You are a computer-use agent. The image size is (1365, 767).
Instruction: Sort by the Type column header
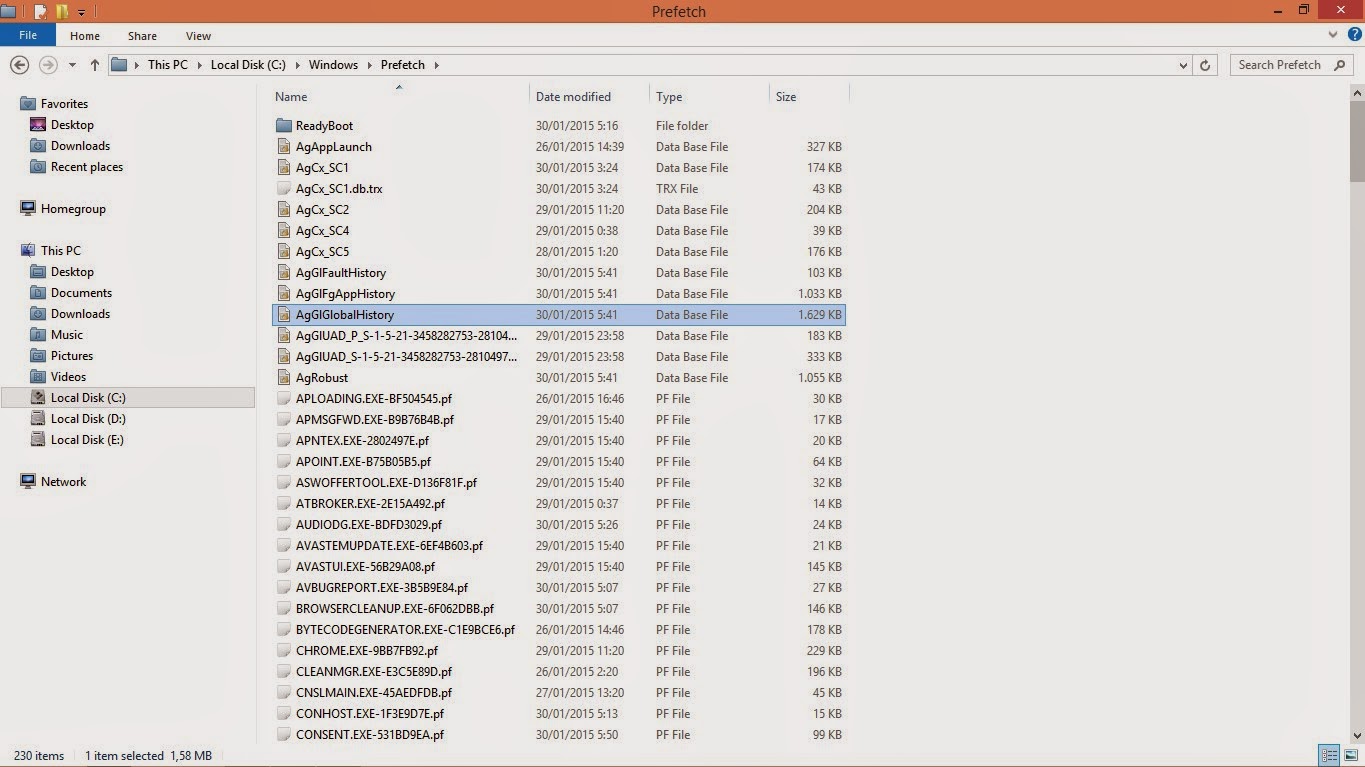pos(669,97)
